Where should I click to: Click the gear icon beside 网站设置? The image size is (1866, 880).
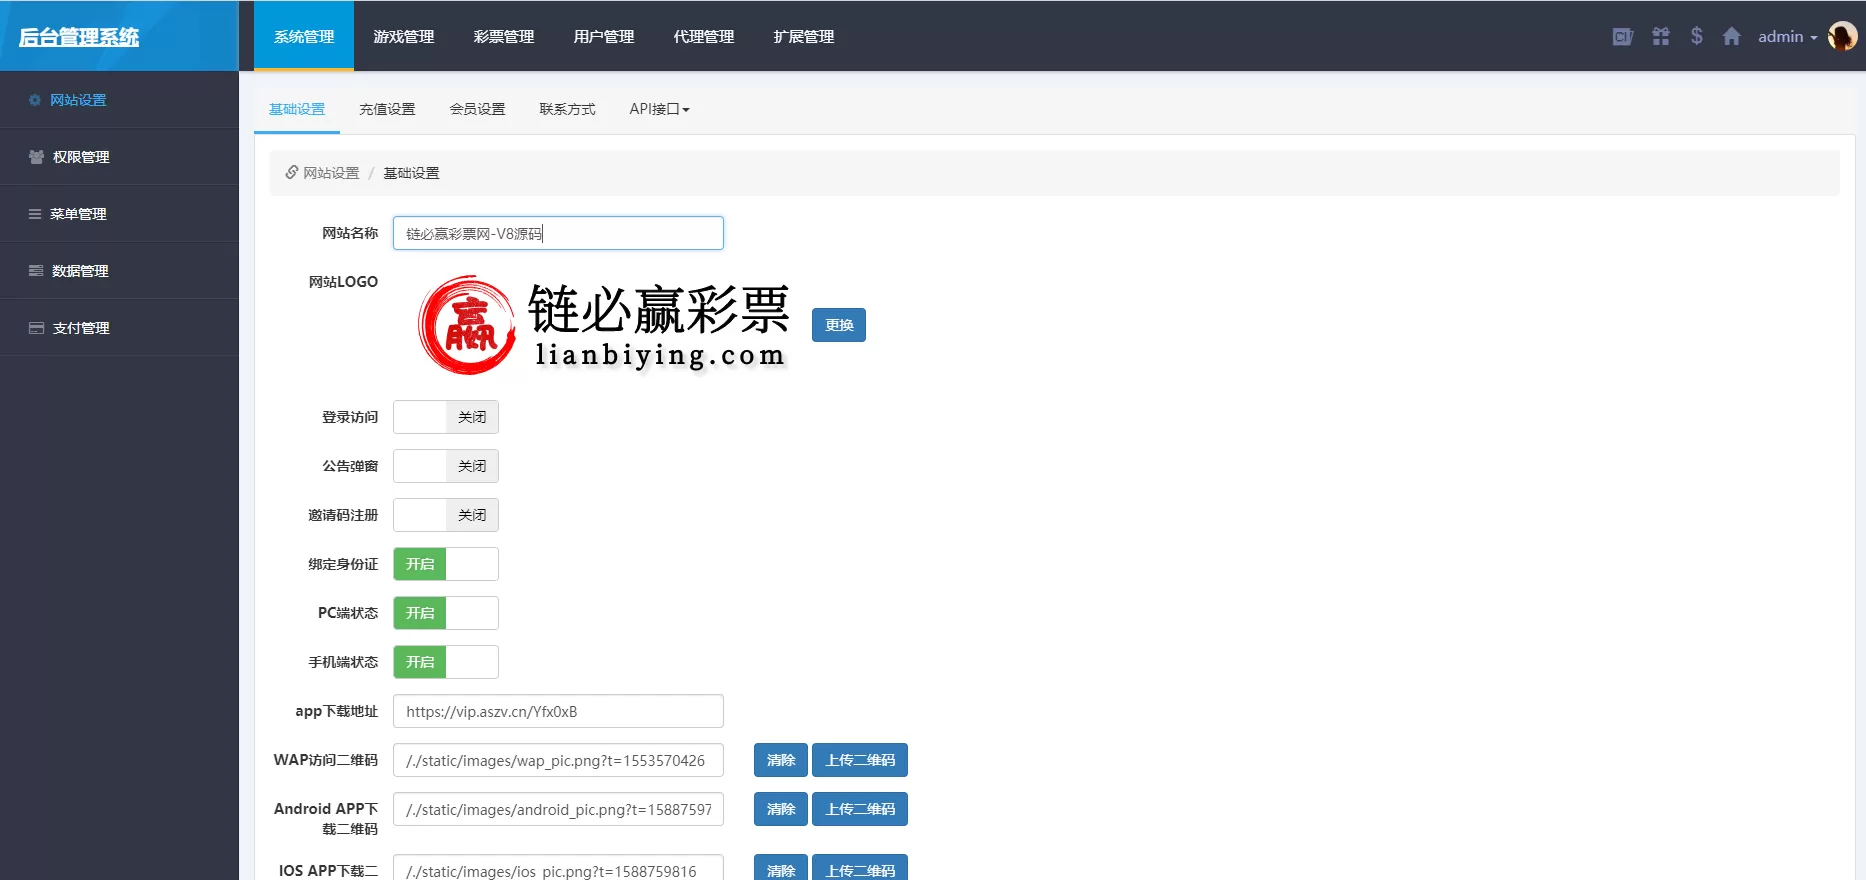[x=35, y=100]
